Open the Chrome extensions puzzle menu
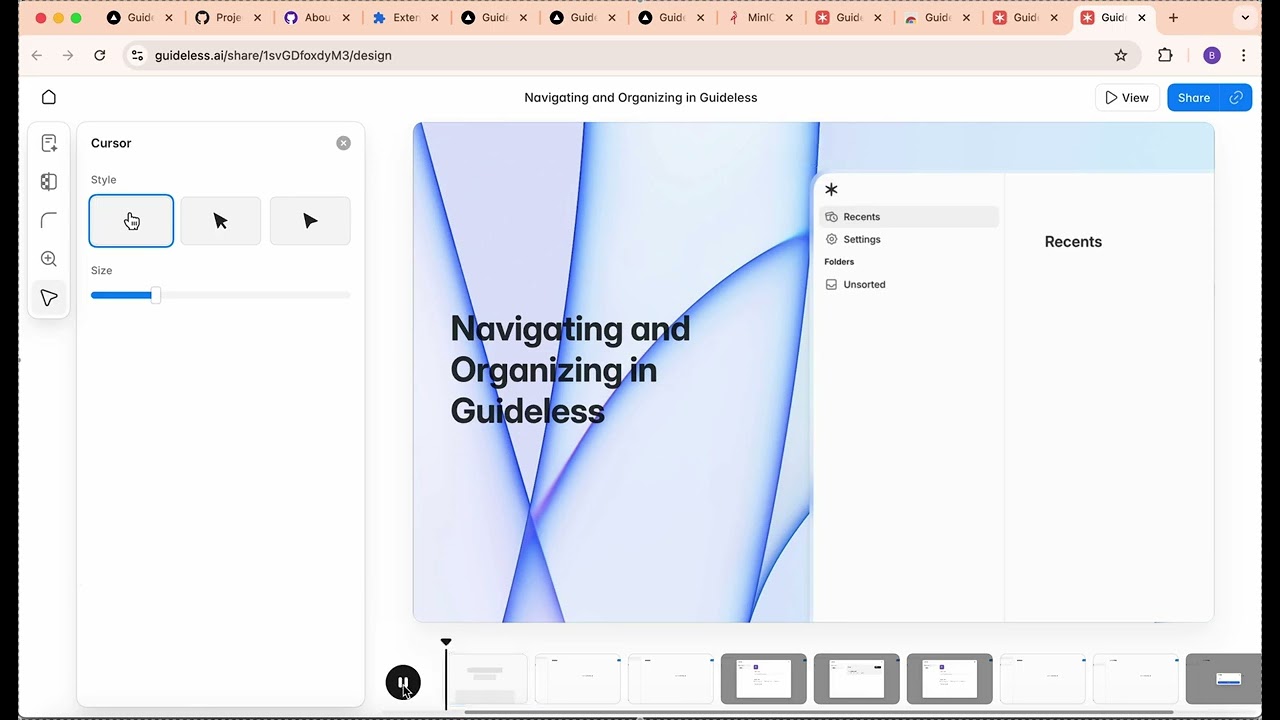The image size is (1280, 720). [1165, 55]
